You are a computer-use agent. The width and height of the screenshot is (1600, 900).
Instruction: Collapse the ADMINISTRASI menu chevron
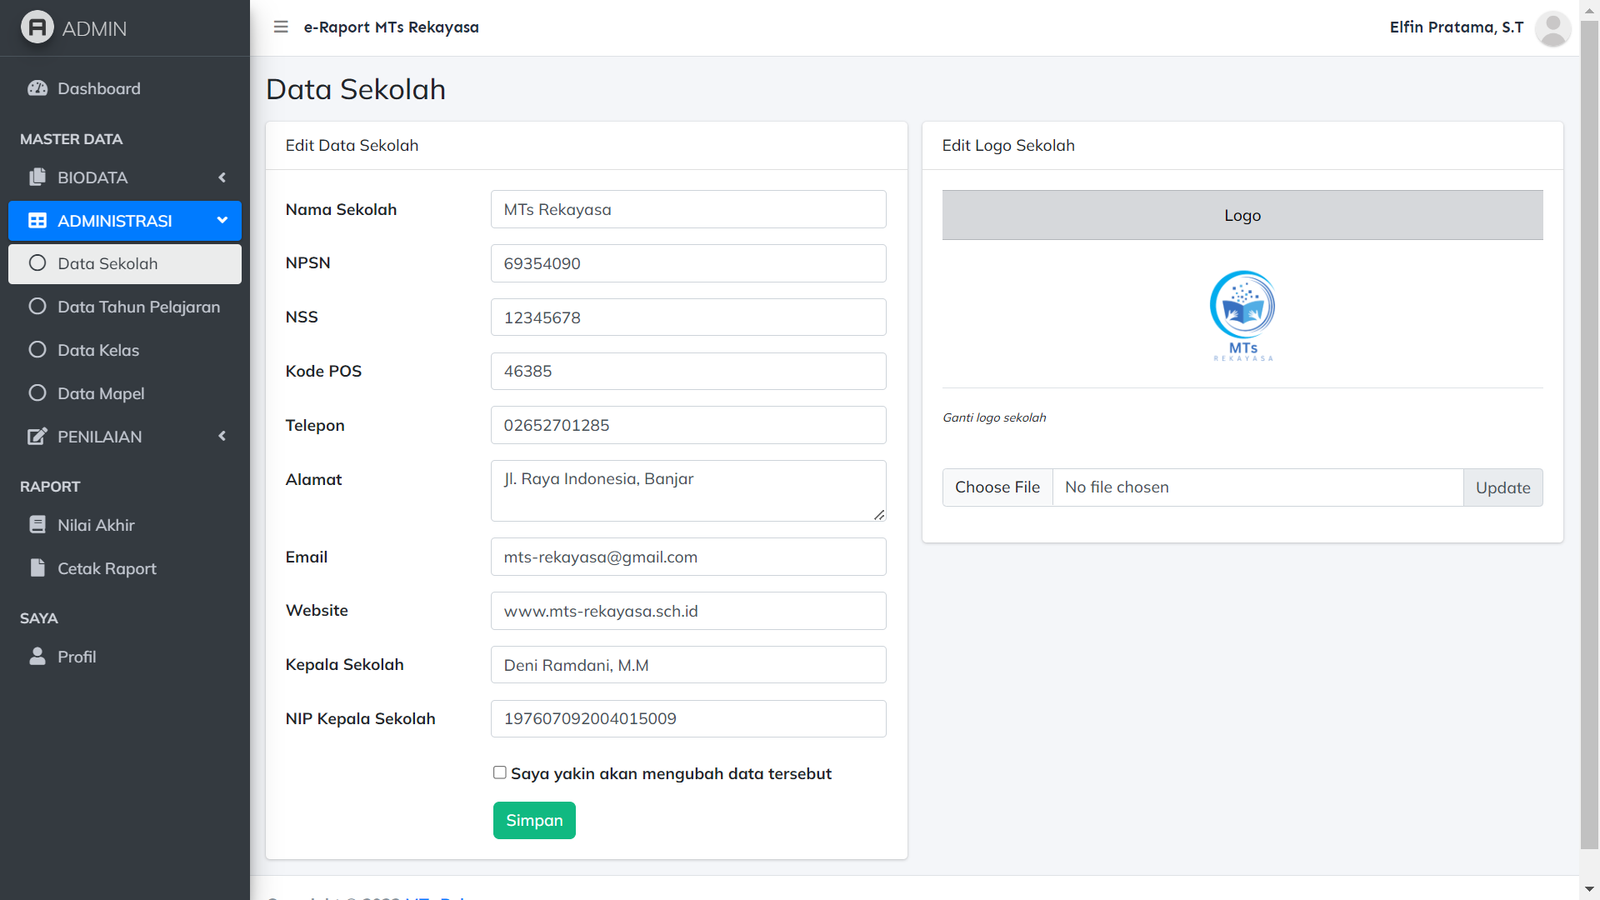[x=222, y=220]
